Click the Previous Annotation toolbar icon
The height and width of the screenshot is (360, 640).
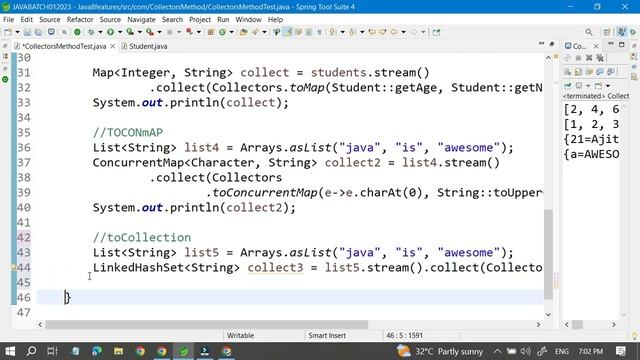(352, 32)
